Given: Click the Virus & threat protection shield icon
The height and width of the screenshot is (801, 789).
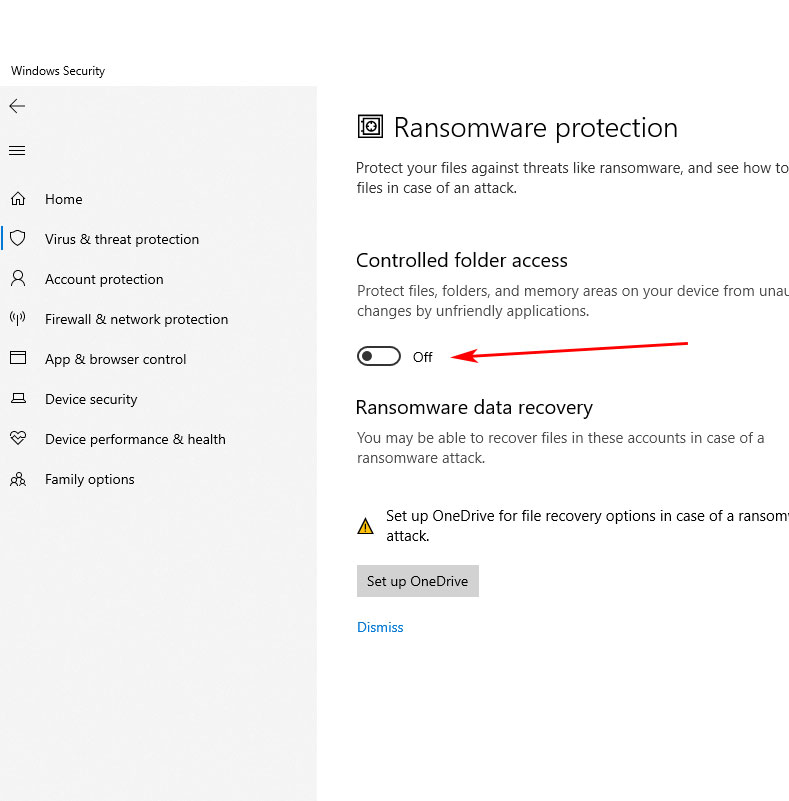Looking at the screenshot, I should coord(18,238).
